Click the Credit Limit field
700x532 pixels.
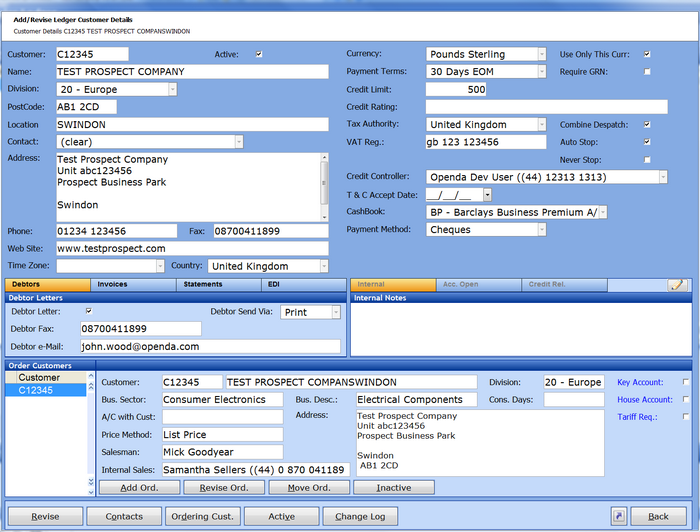(x=456, y=89)
